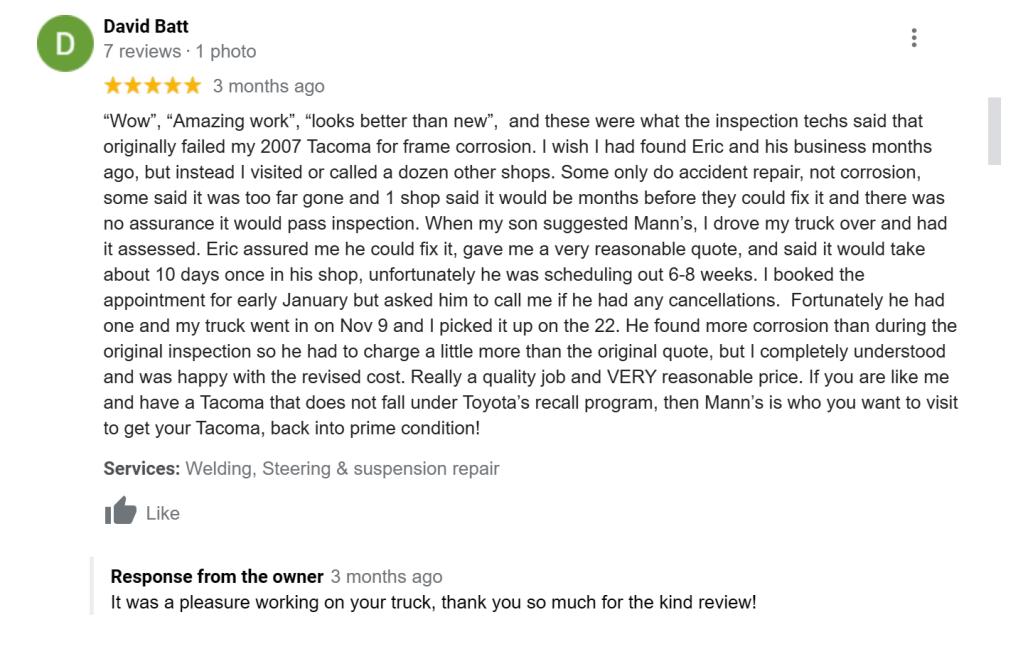Click the owner's "It was a pleasure" reply text
This screenshot has height=654, width=1023.
(x=433, y=603)
